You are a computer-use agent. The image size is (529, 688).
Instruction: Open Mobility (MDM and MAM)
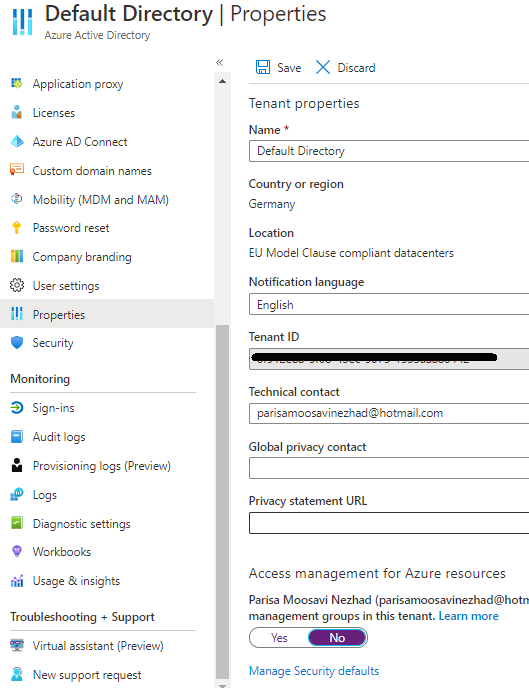pos(100,200)
